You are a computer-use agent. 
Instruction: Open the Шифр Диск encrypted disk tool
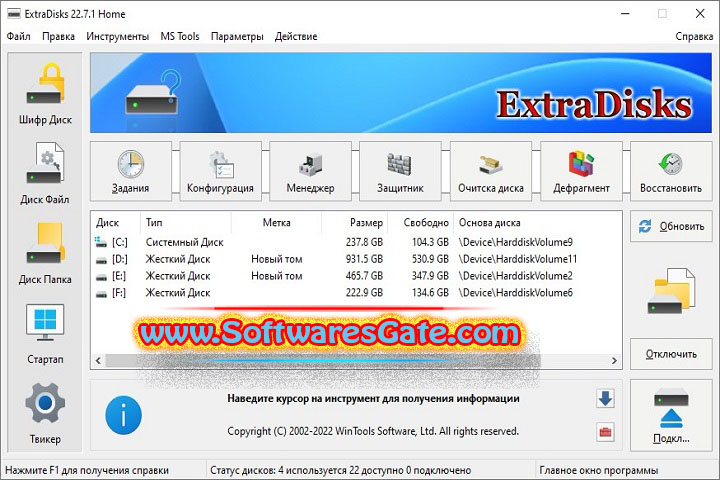coord(45,94)
